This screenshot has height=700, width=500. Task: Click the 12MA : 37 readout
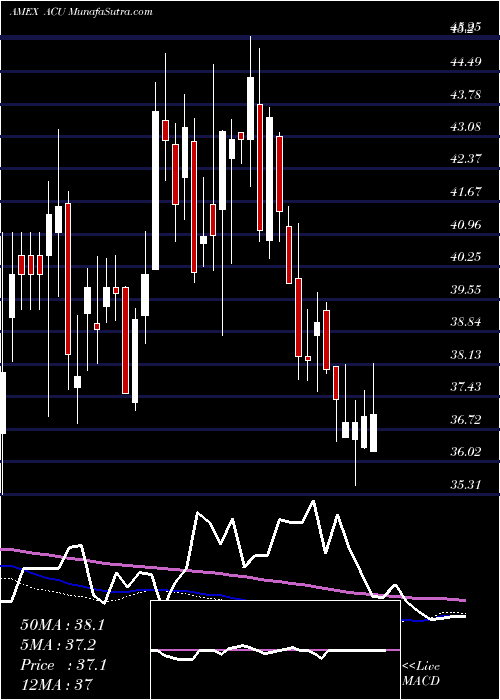[x=56, y=684]
